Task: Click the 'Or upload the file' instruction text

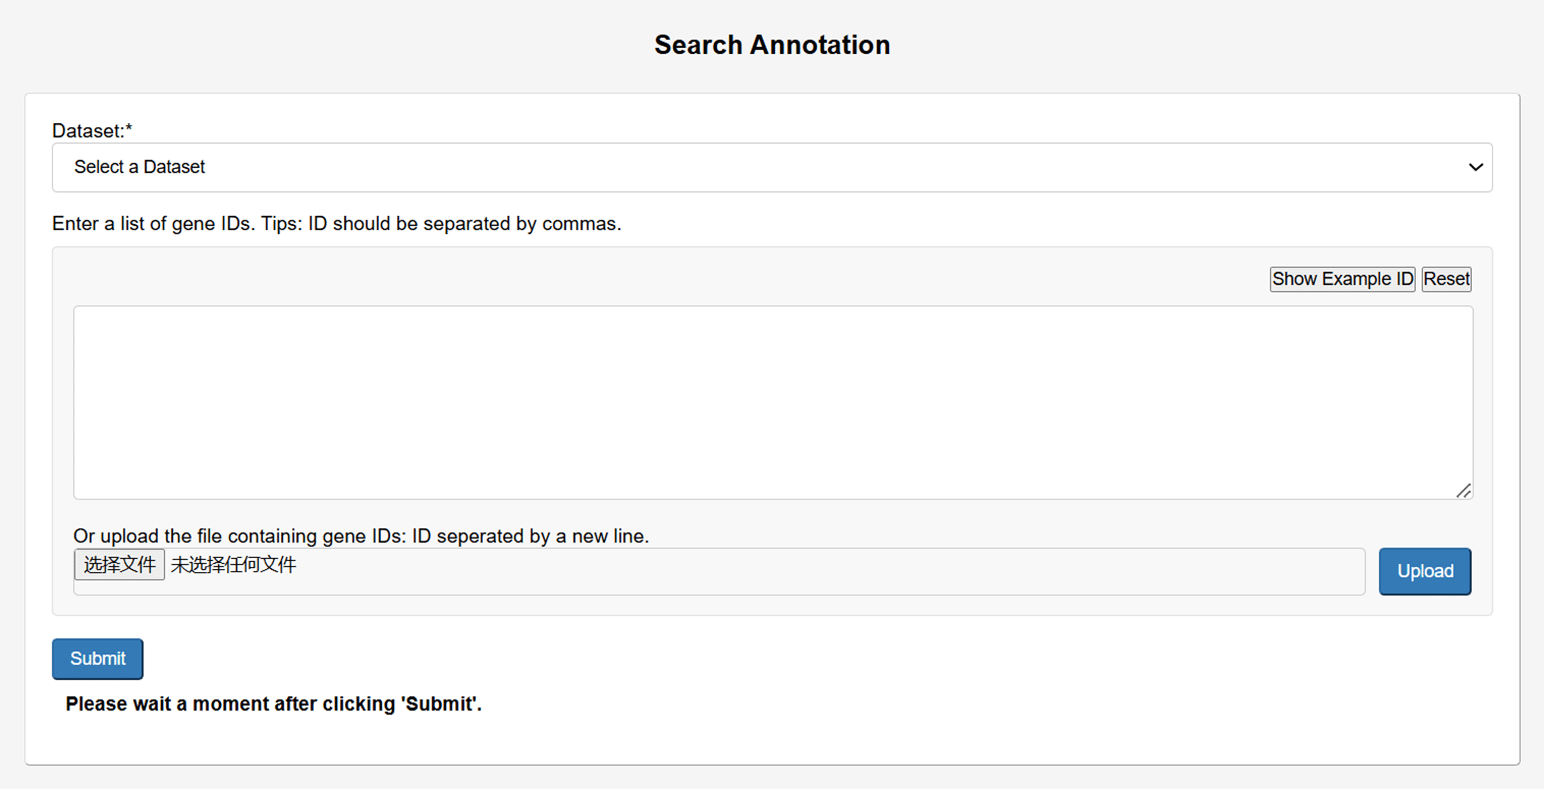Action: [360, 536]
